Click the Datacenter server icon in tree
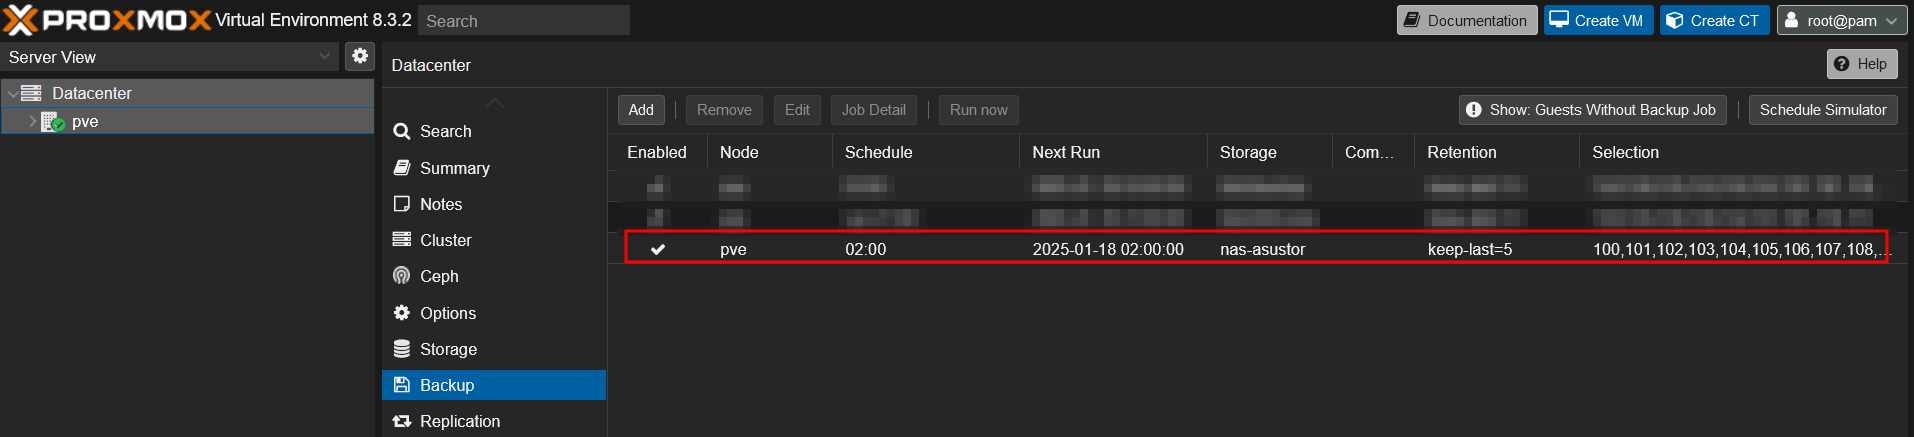This screenshot has height=437, width=1914. coord(31,93)
